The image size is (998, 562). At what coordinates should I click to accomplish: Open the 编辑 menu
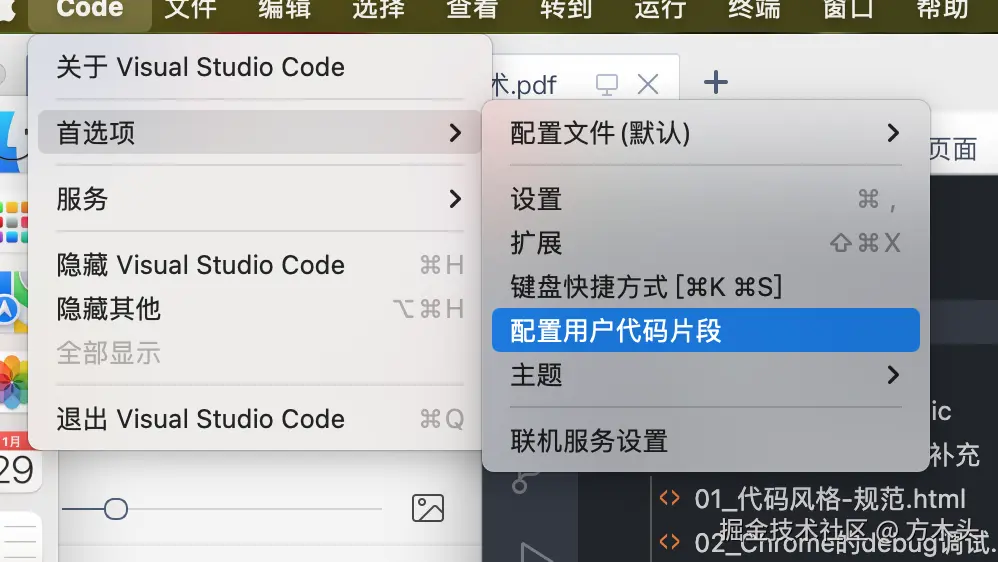pos(285,9)
